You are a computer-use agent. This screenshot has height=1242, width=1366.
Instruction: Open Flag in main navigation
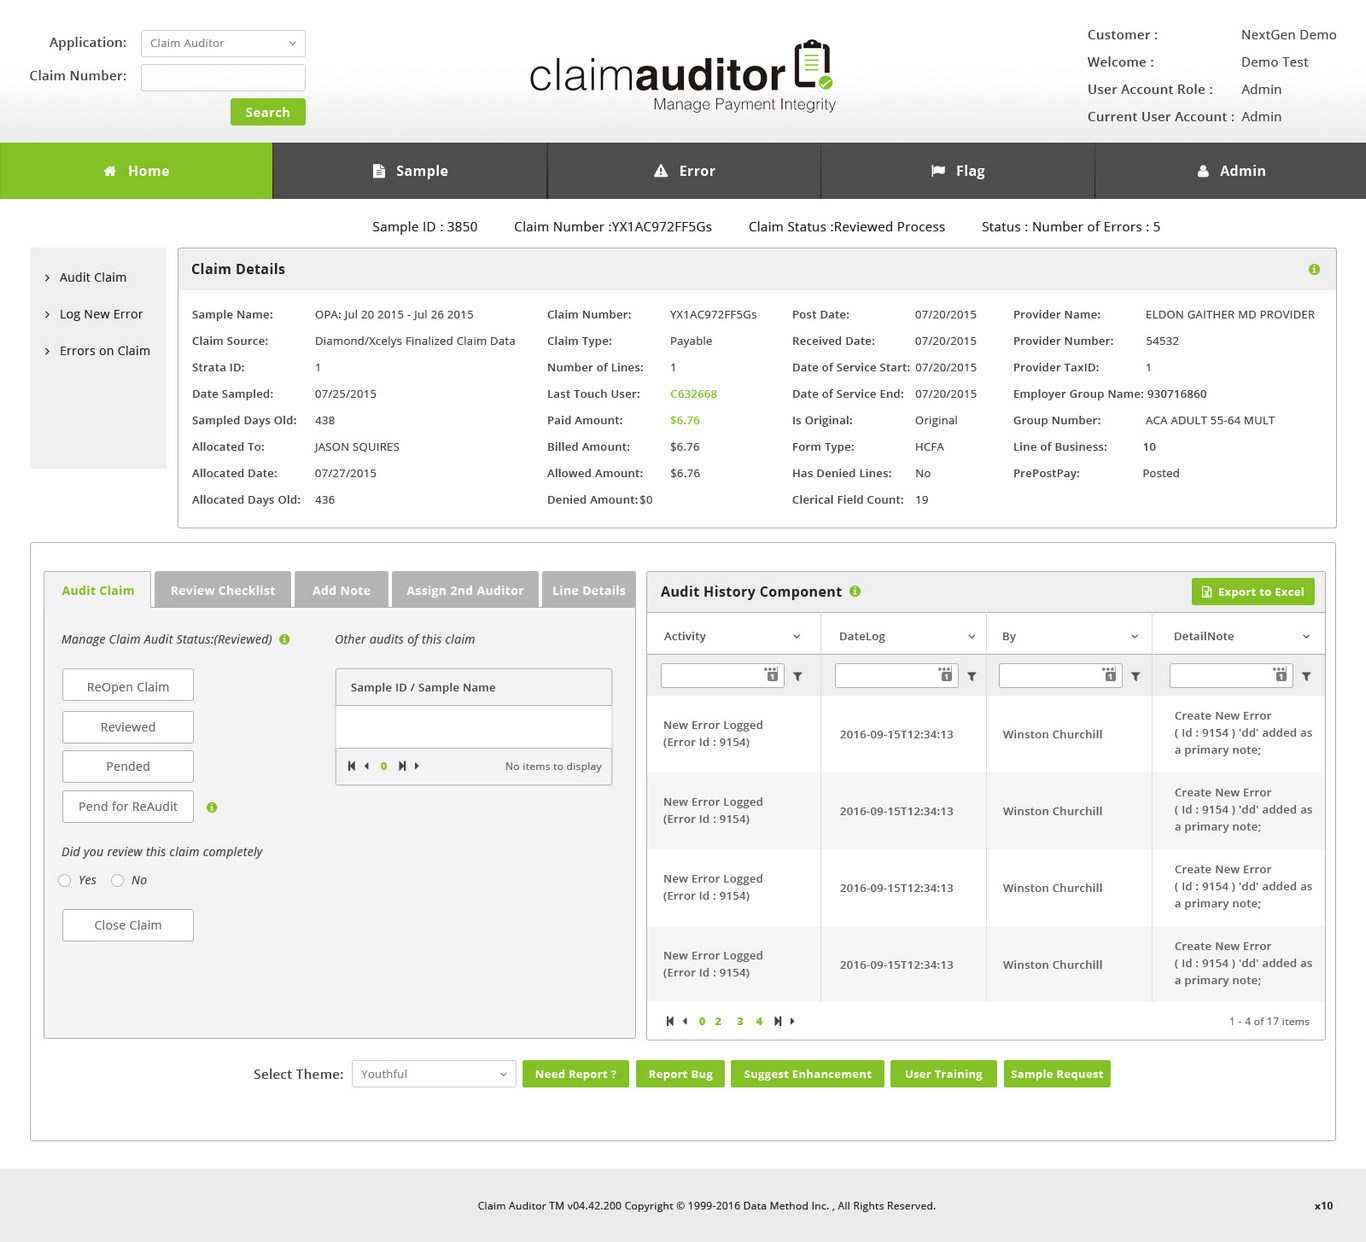958,171
